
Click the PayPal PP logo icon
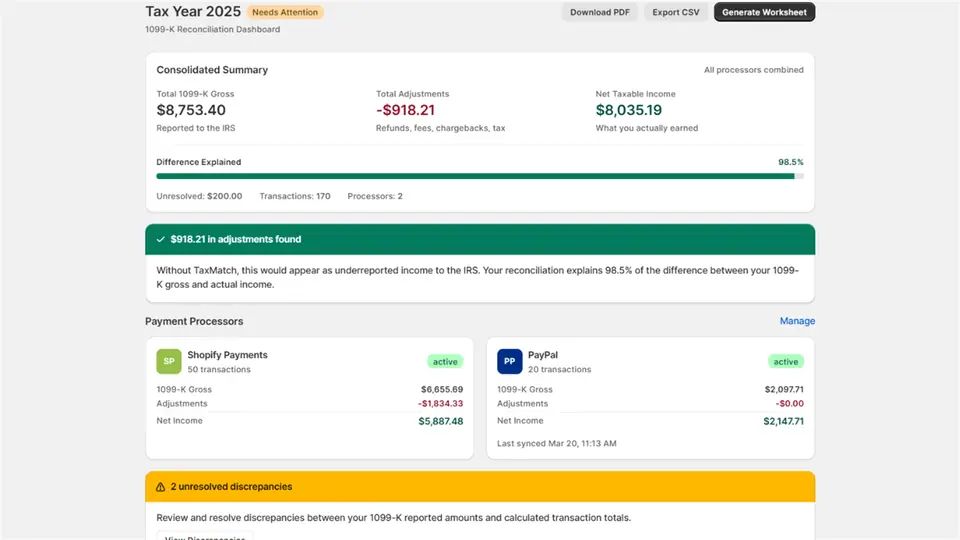tap(509, 361)
